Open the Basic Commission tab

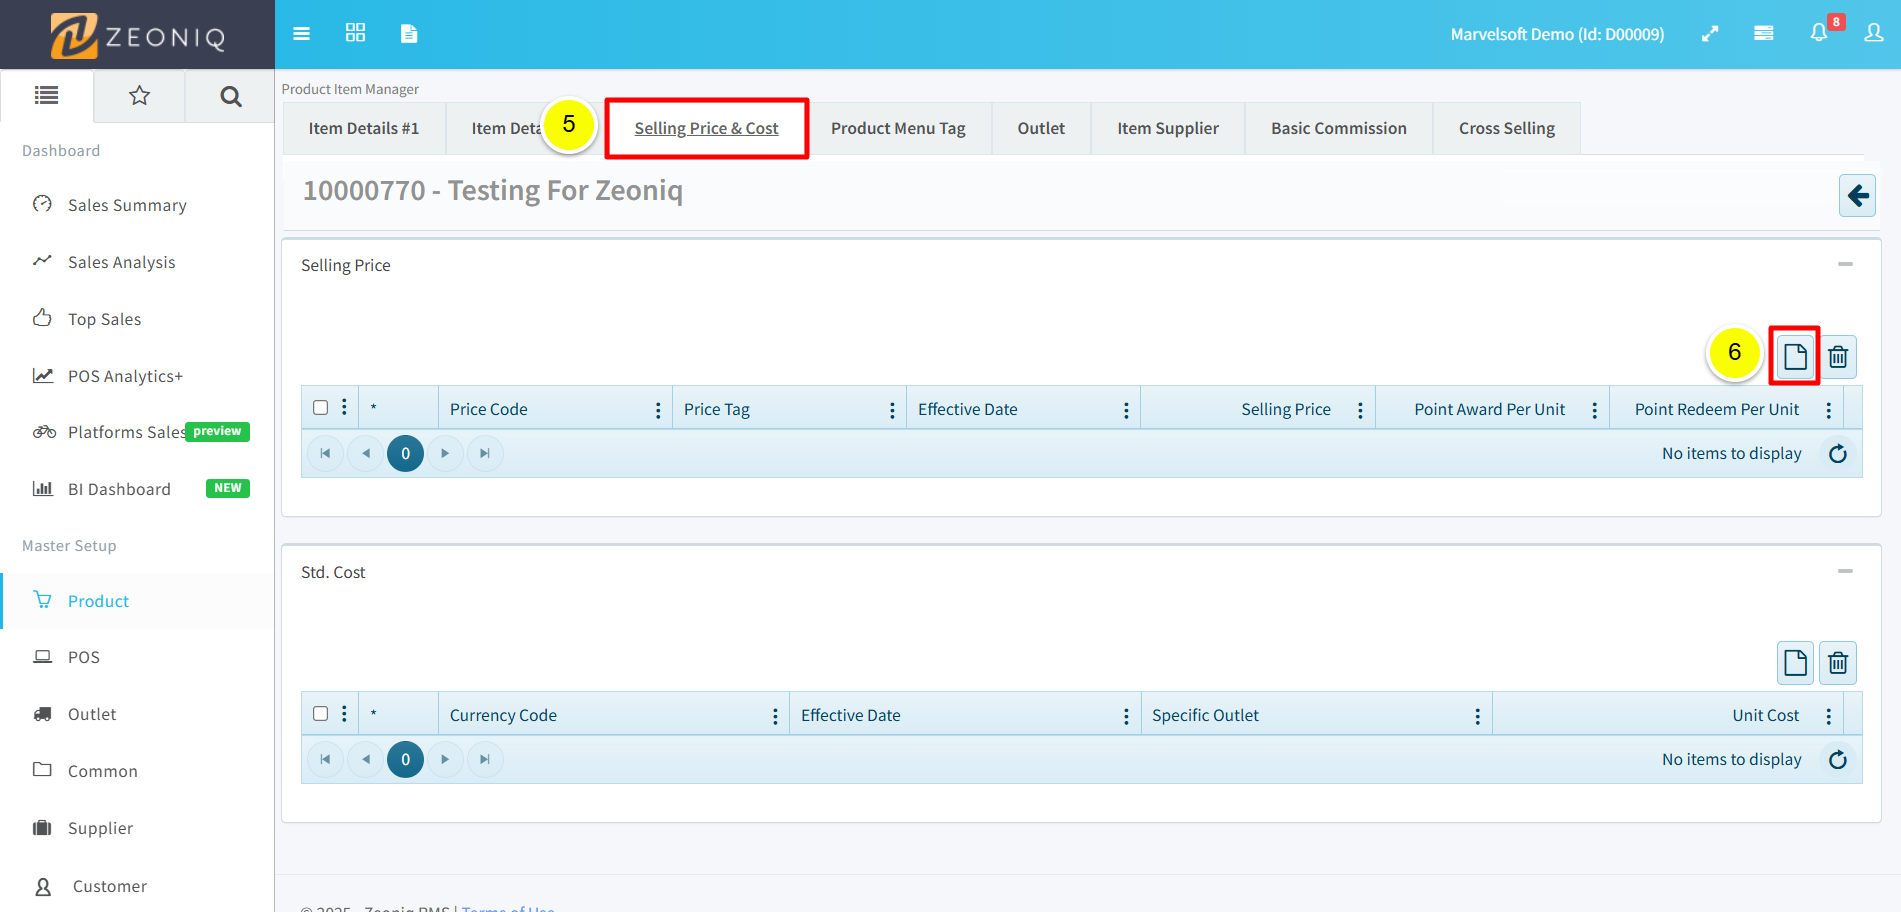[x=1339, y=128]
